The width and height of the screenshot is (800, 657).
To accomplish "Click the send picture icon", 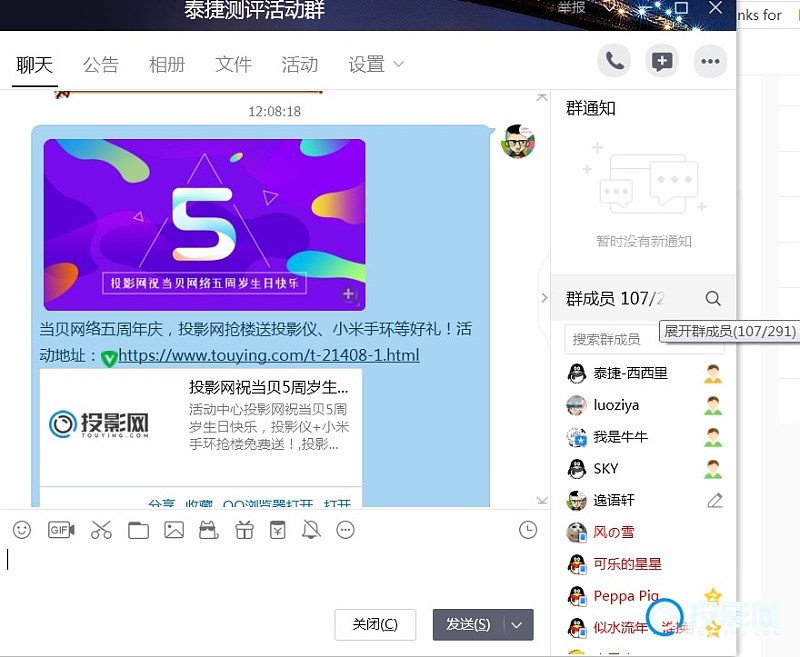I will click(x=174, y=530).
